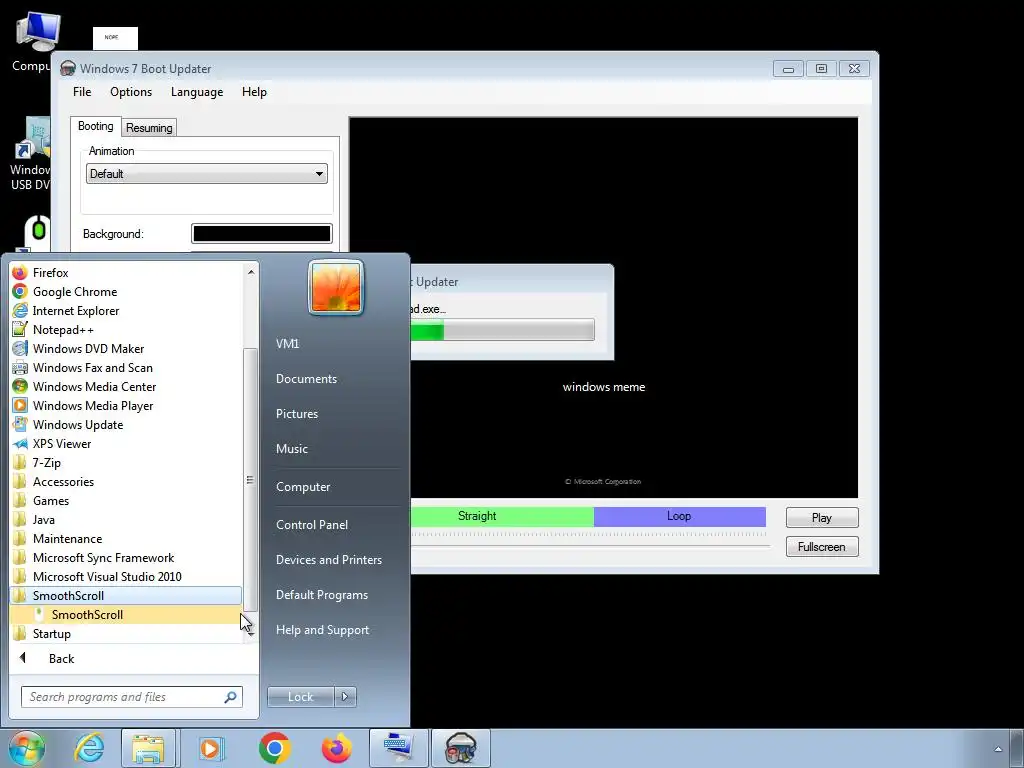The height and width of the screenshot is (768, 1024).
Task: Open the Language menu
Action: [197, 92]
